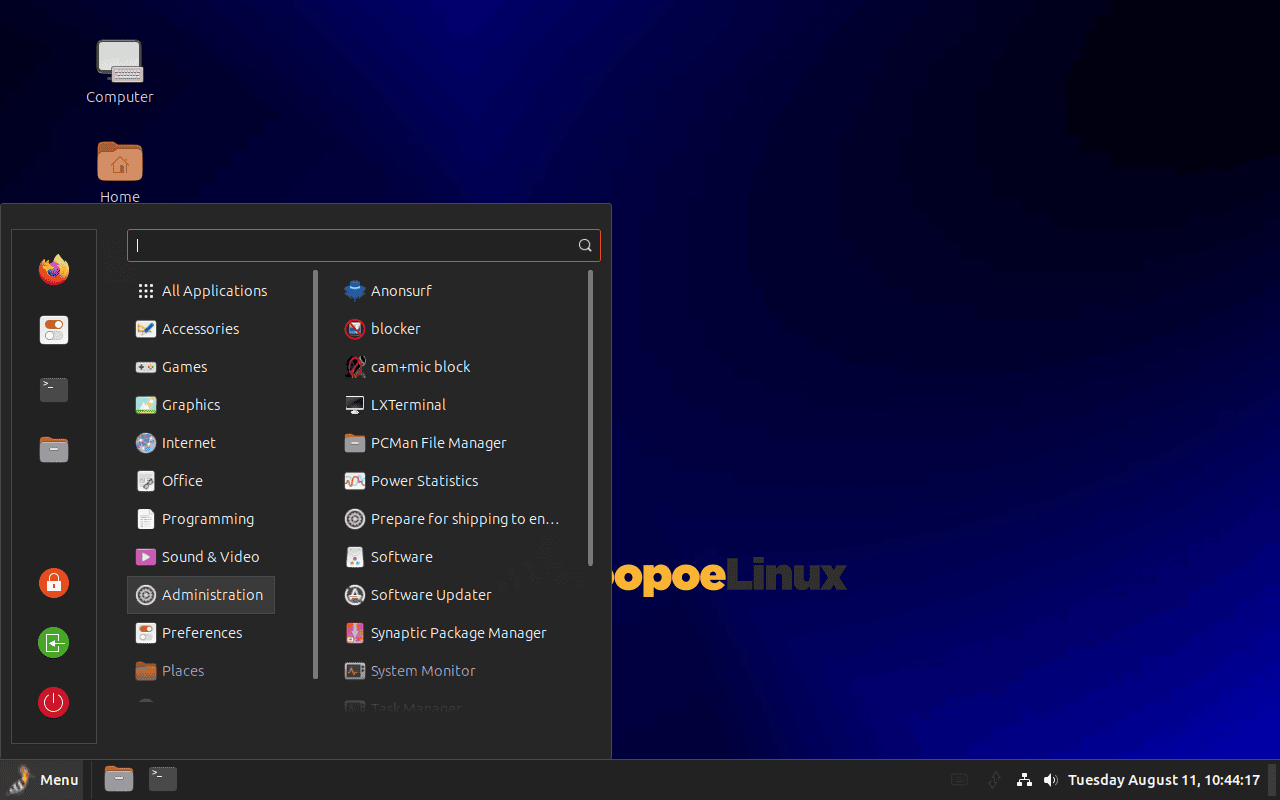
Task: Focus the menu search field
Action: coord(364,245)
